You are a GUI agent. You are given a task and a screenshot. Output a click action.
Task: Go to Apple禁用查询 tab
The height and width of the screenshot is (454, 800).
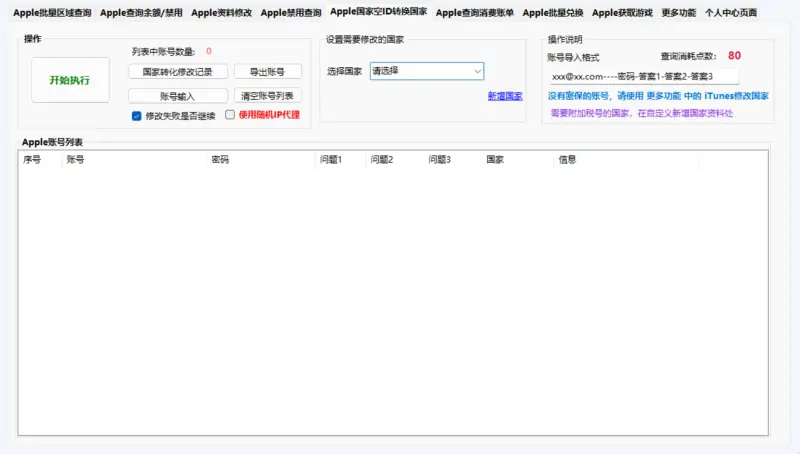tap(291, 13)
